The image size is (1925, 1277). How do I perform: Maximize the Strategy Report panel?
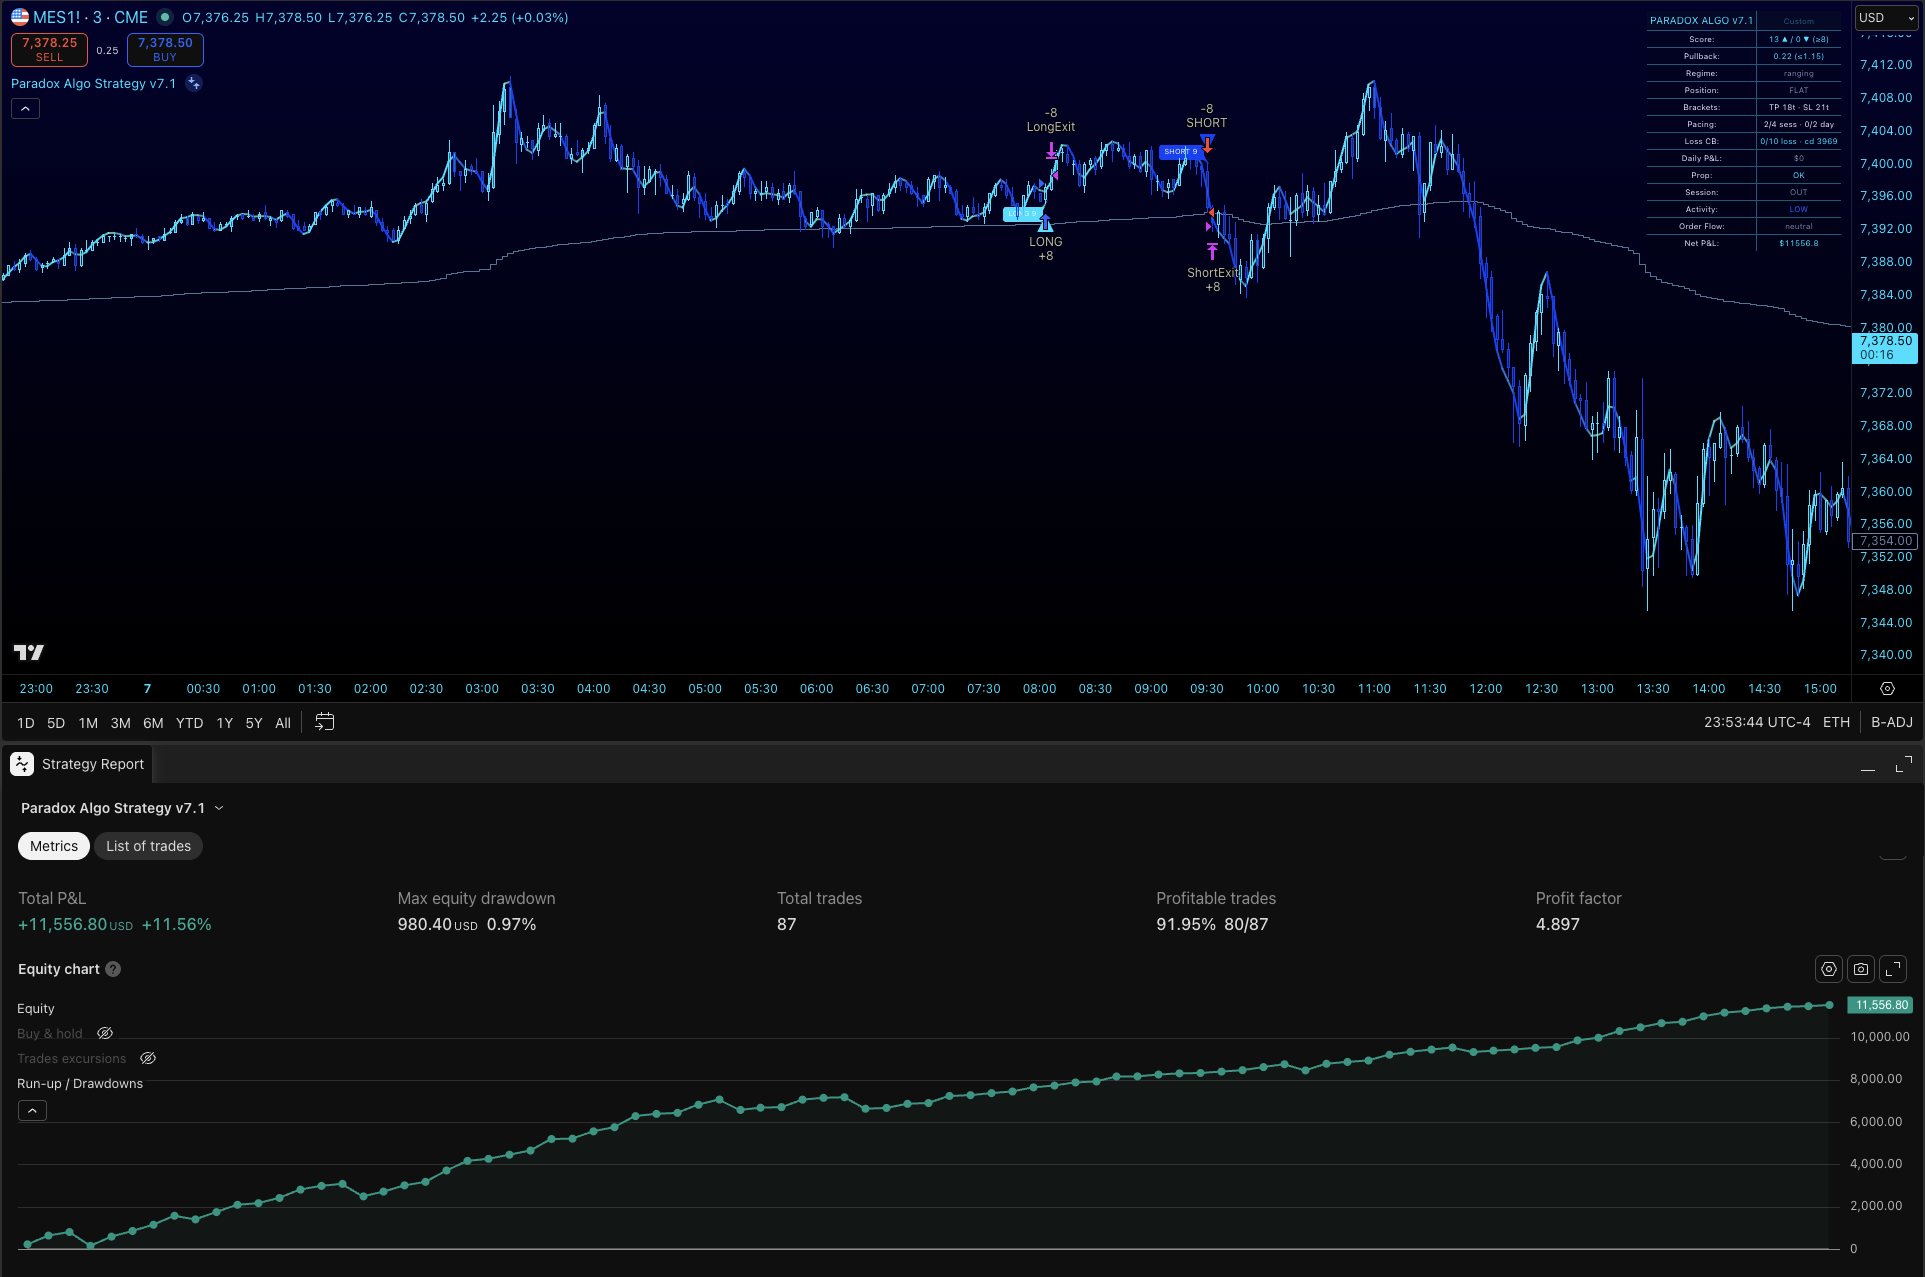pyautogui.click(x=1903, y=765)
